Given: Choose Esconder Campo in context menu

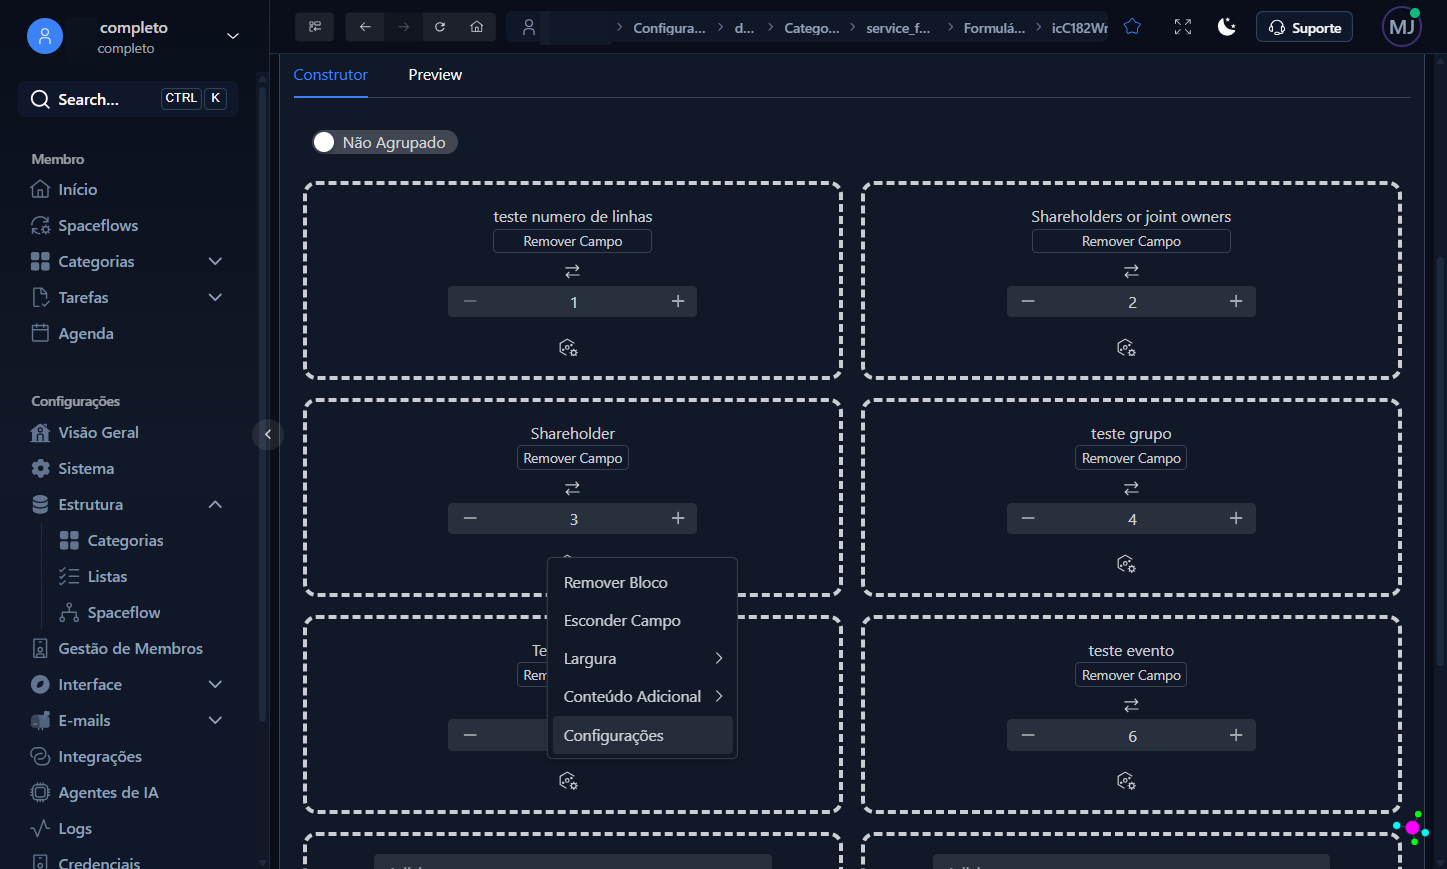Looking at the screenshot, I should [642, 621].
